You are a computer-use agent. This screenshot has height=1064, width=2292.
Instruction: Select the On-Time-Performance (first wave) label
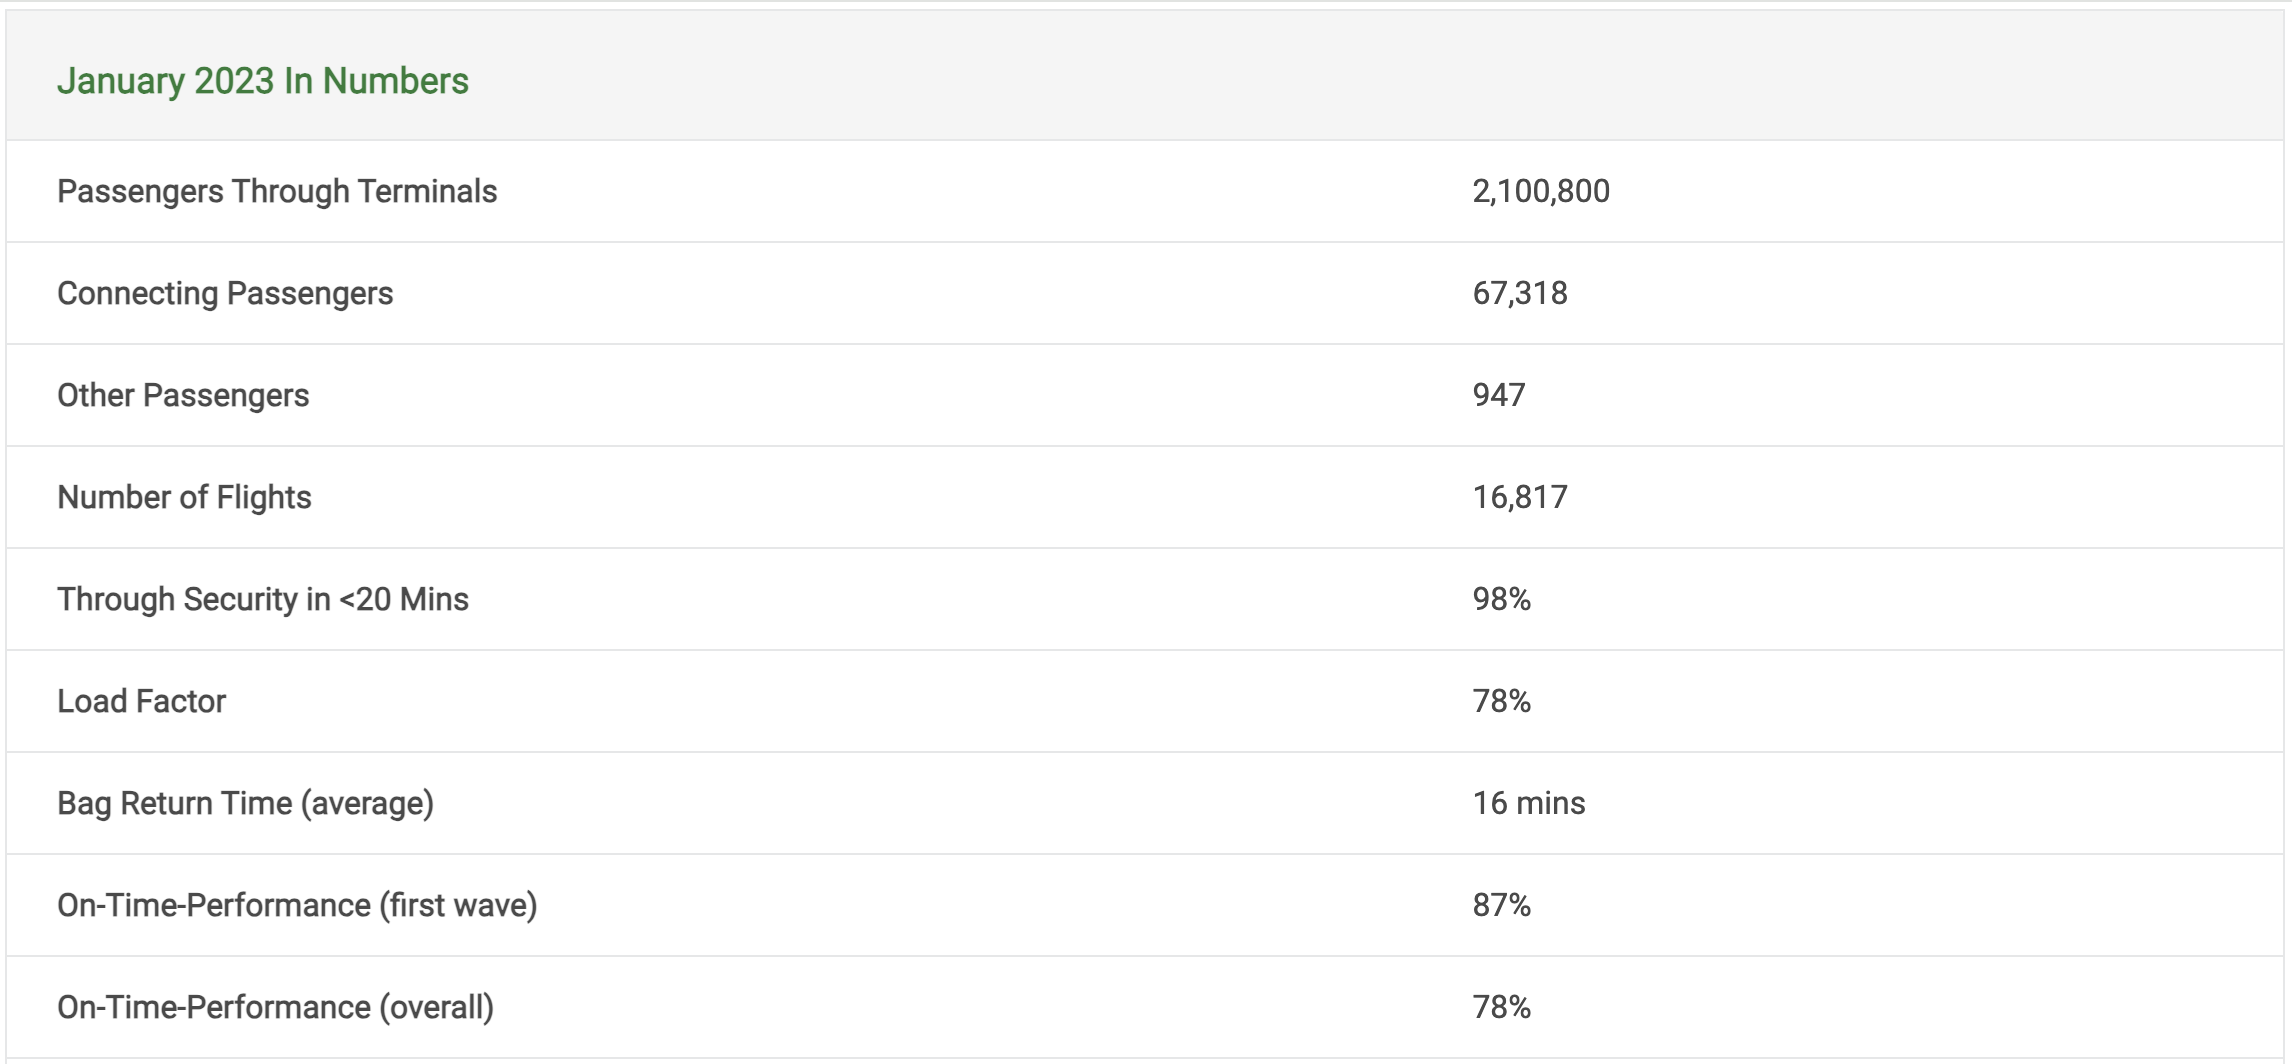point(297,905)
